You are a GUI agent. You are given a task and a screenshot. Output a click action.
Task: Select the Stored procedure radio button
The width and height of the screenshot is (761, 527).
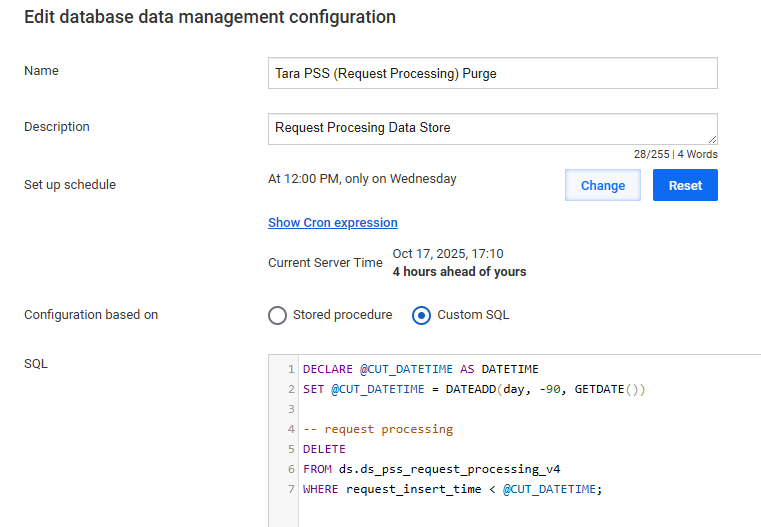pos(277,315)
